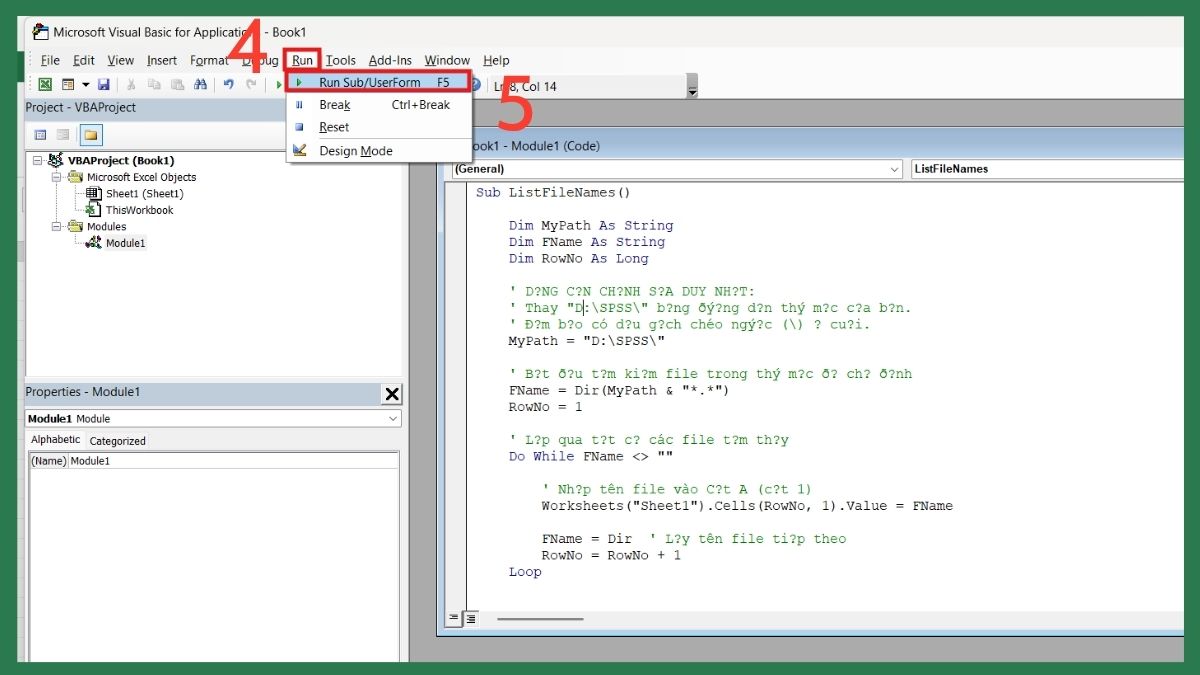The image size is (1200, 675).
Task: Save the project with the Save icon
Action: [104, 85]
